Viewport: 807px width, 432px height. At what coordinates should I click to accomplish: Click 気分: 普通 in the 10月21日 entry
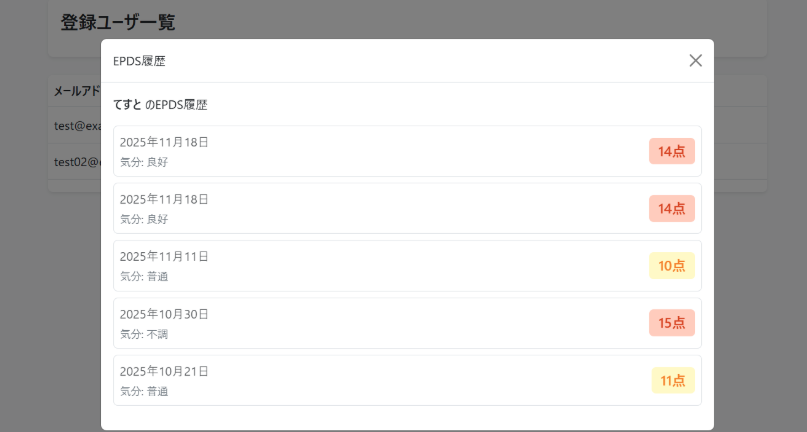144,391
